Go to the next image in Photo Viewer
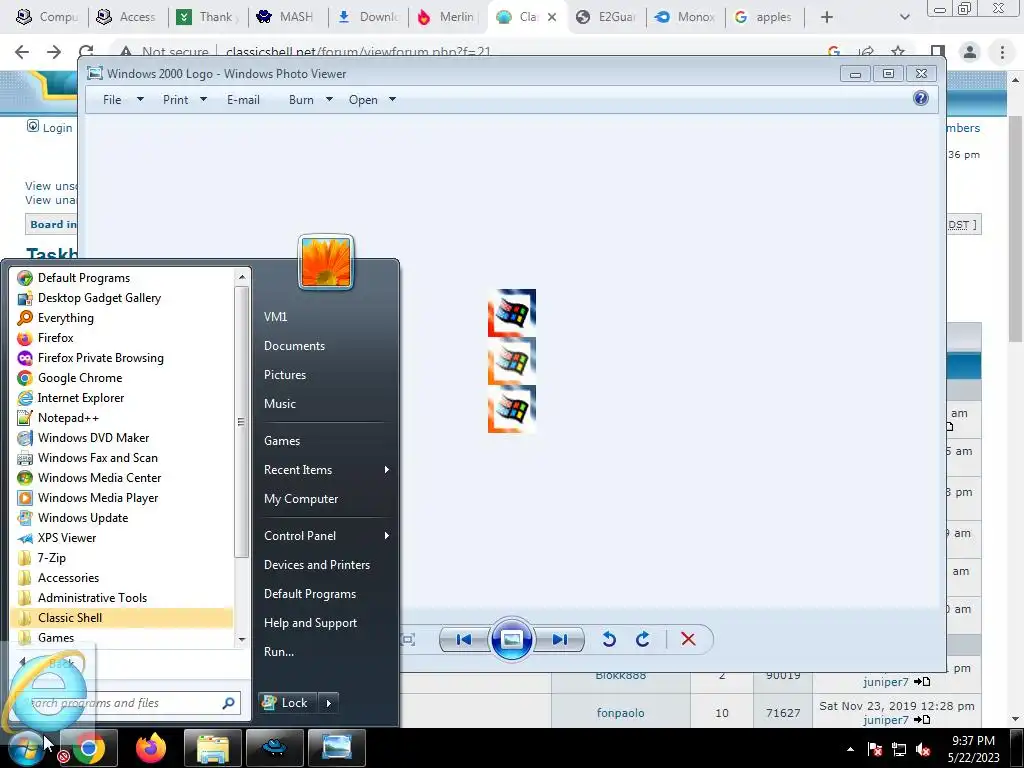This screenshot has height=768, width=1024. click(x=560, y=639)
